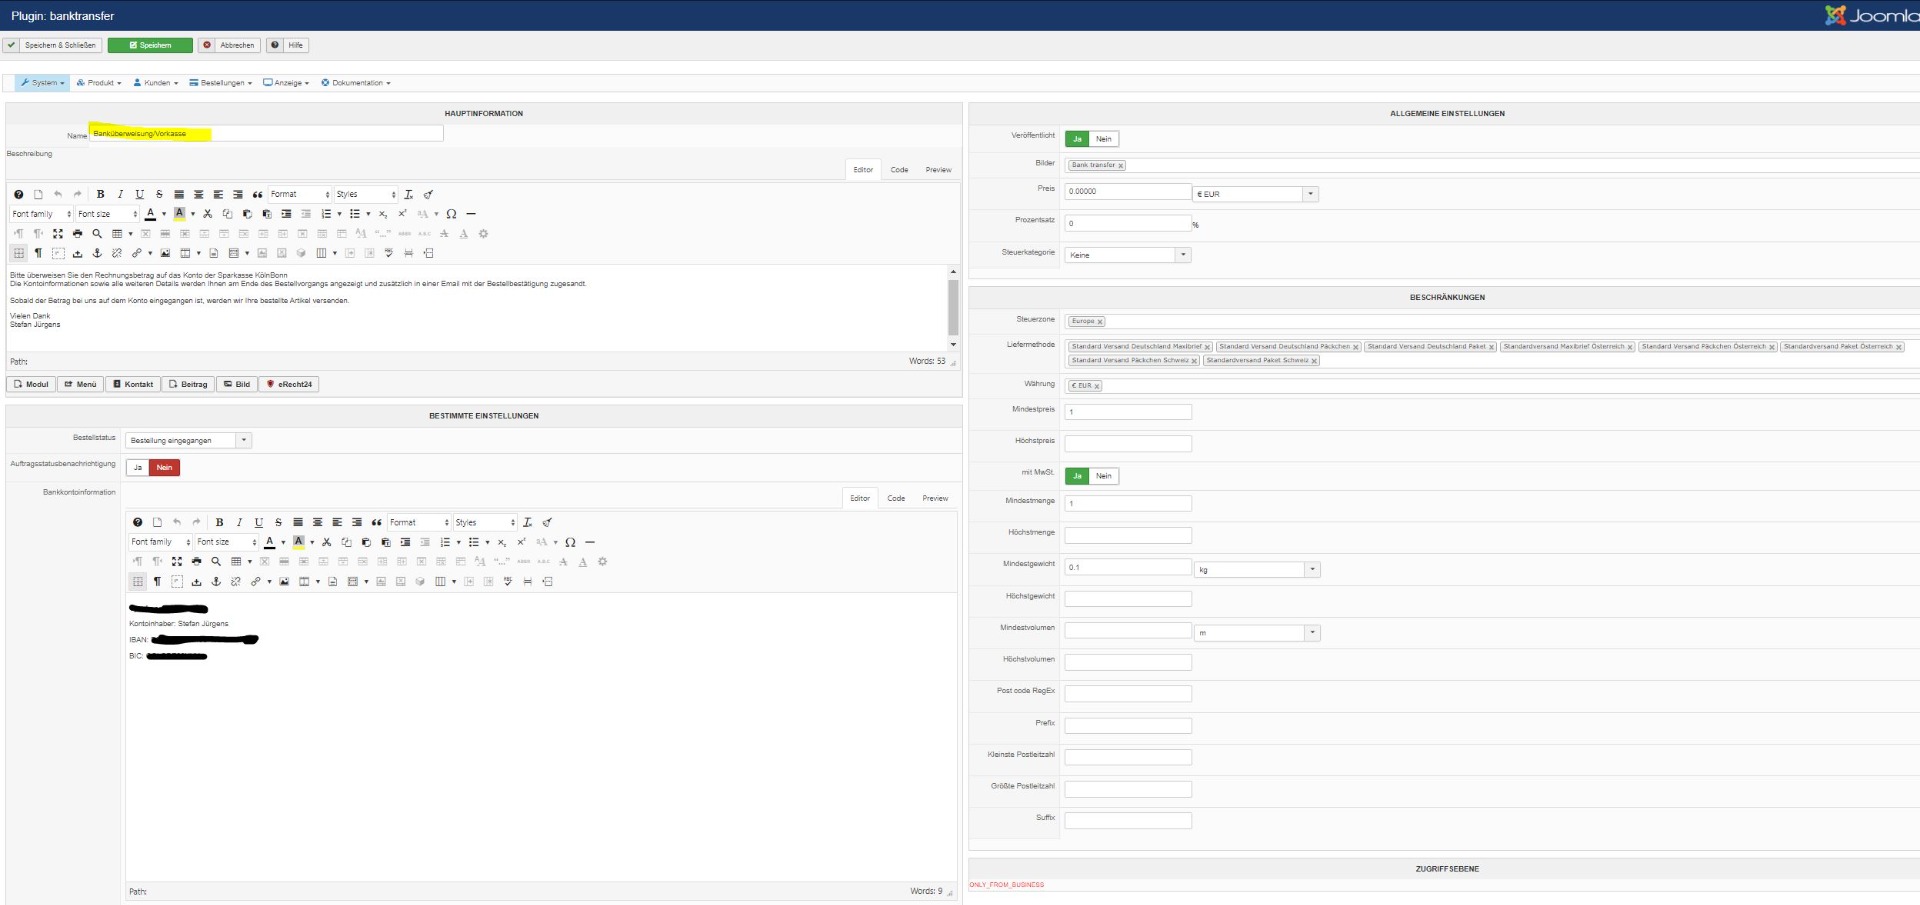Set mit MwSt. to Nein
Image resolution: width=1920 pixels, height=905 pixels.
coord(1104,476)
